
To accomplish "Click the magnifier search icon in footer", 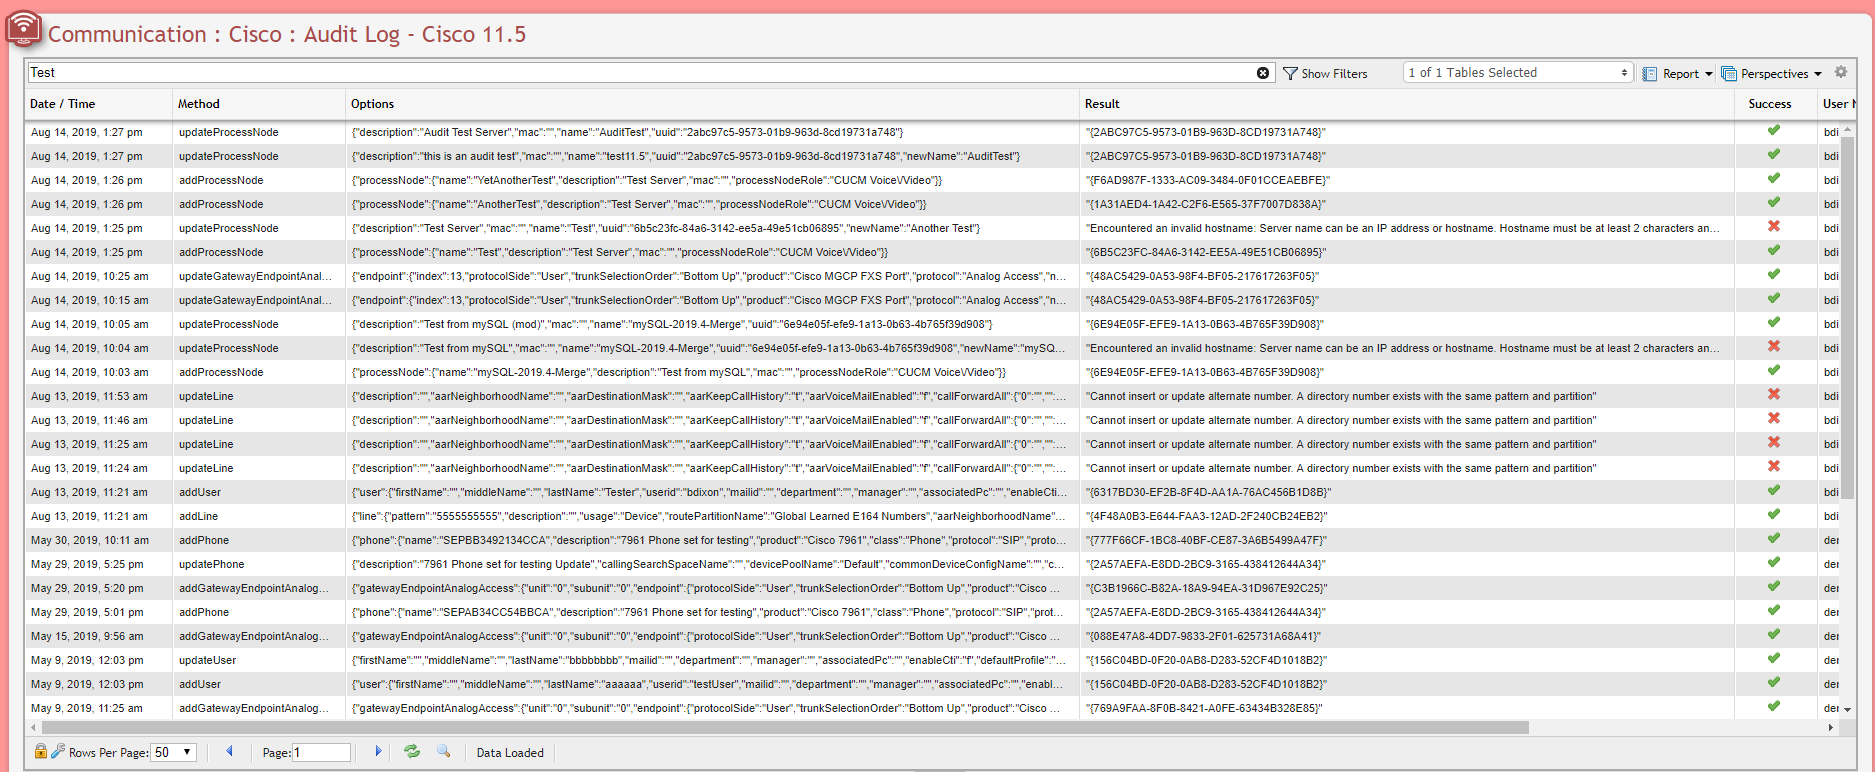I will (x=444, y=752).
